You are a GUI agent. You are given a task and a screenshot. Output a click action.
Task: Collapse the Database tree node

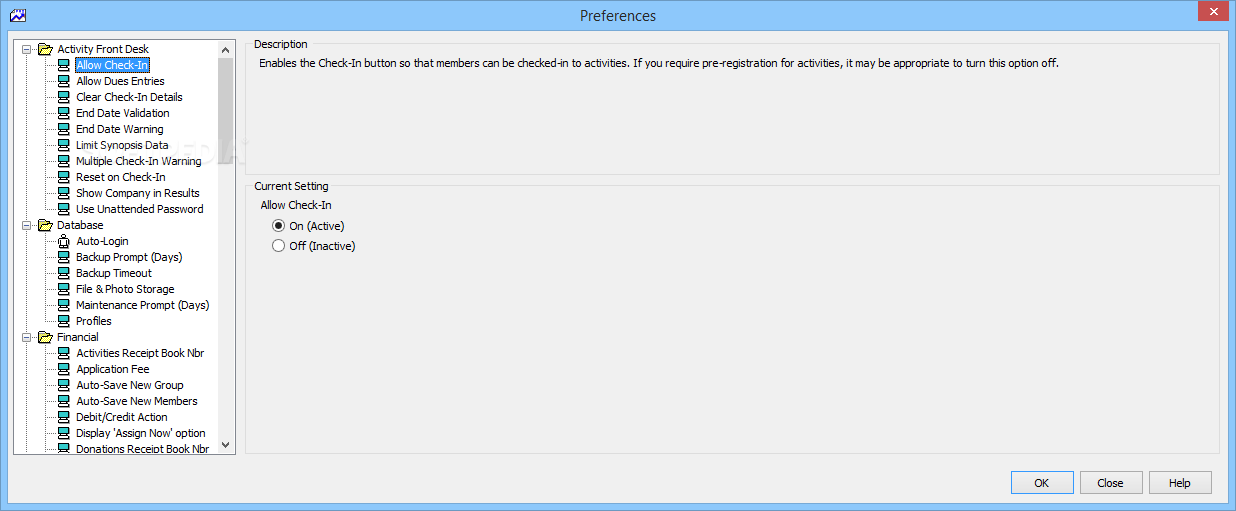click(26, 225)
